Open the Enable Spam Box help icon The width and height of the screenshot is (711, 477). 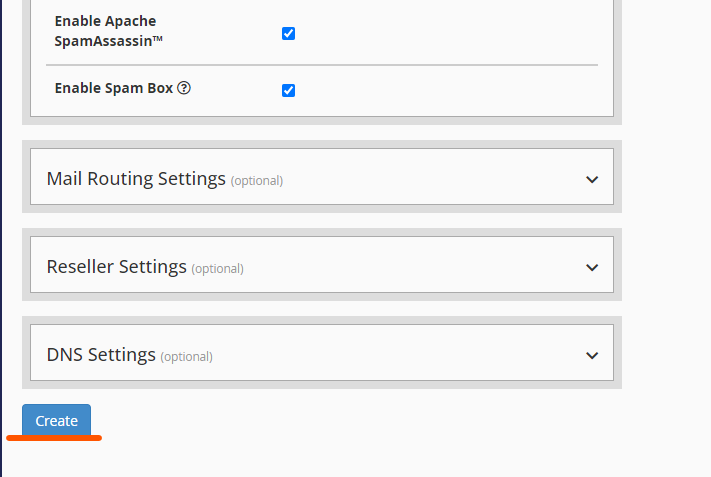coord(184,88)
